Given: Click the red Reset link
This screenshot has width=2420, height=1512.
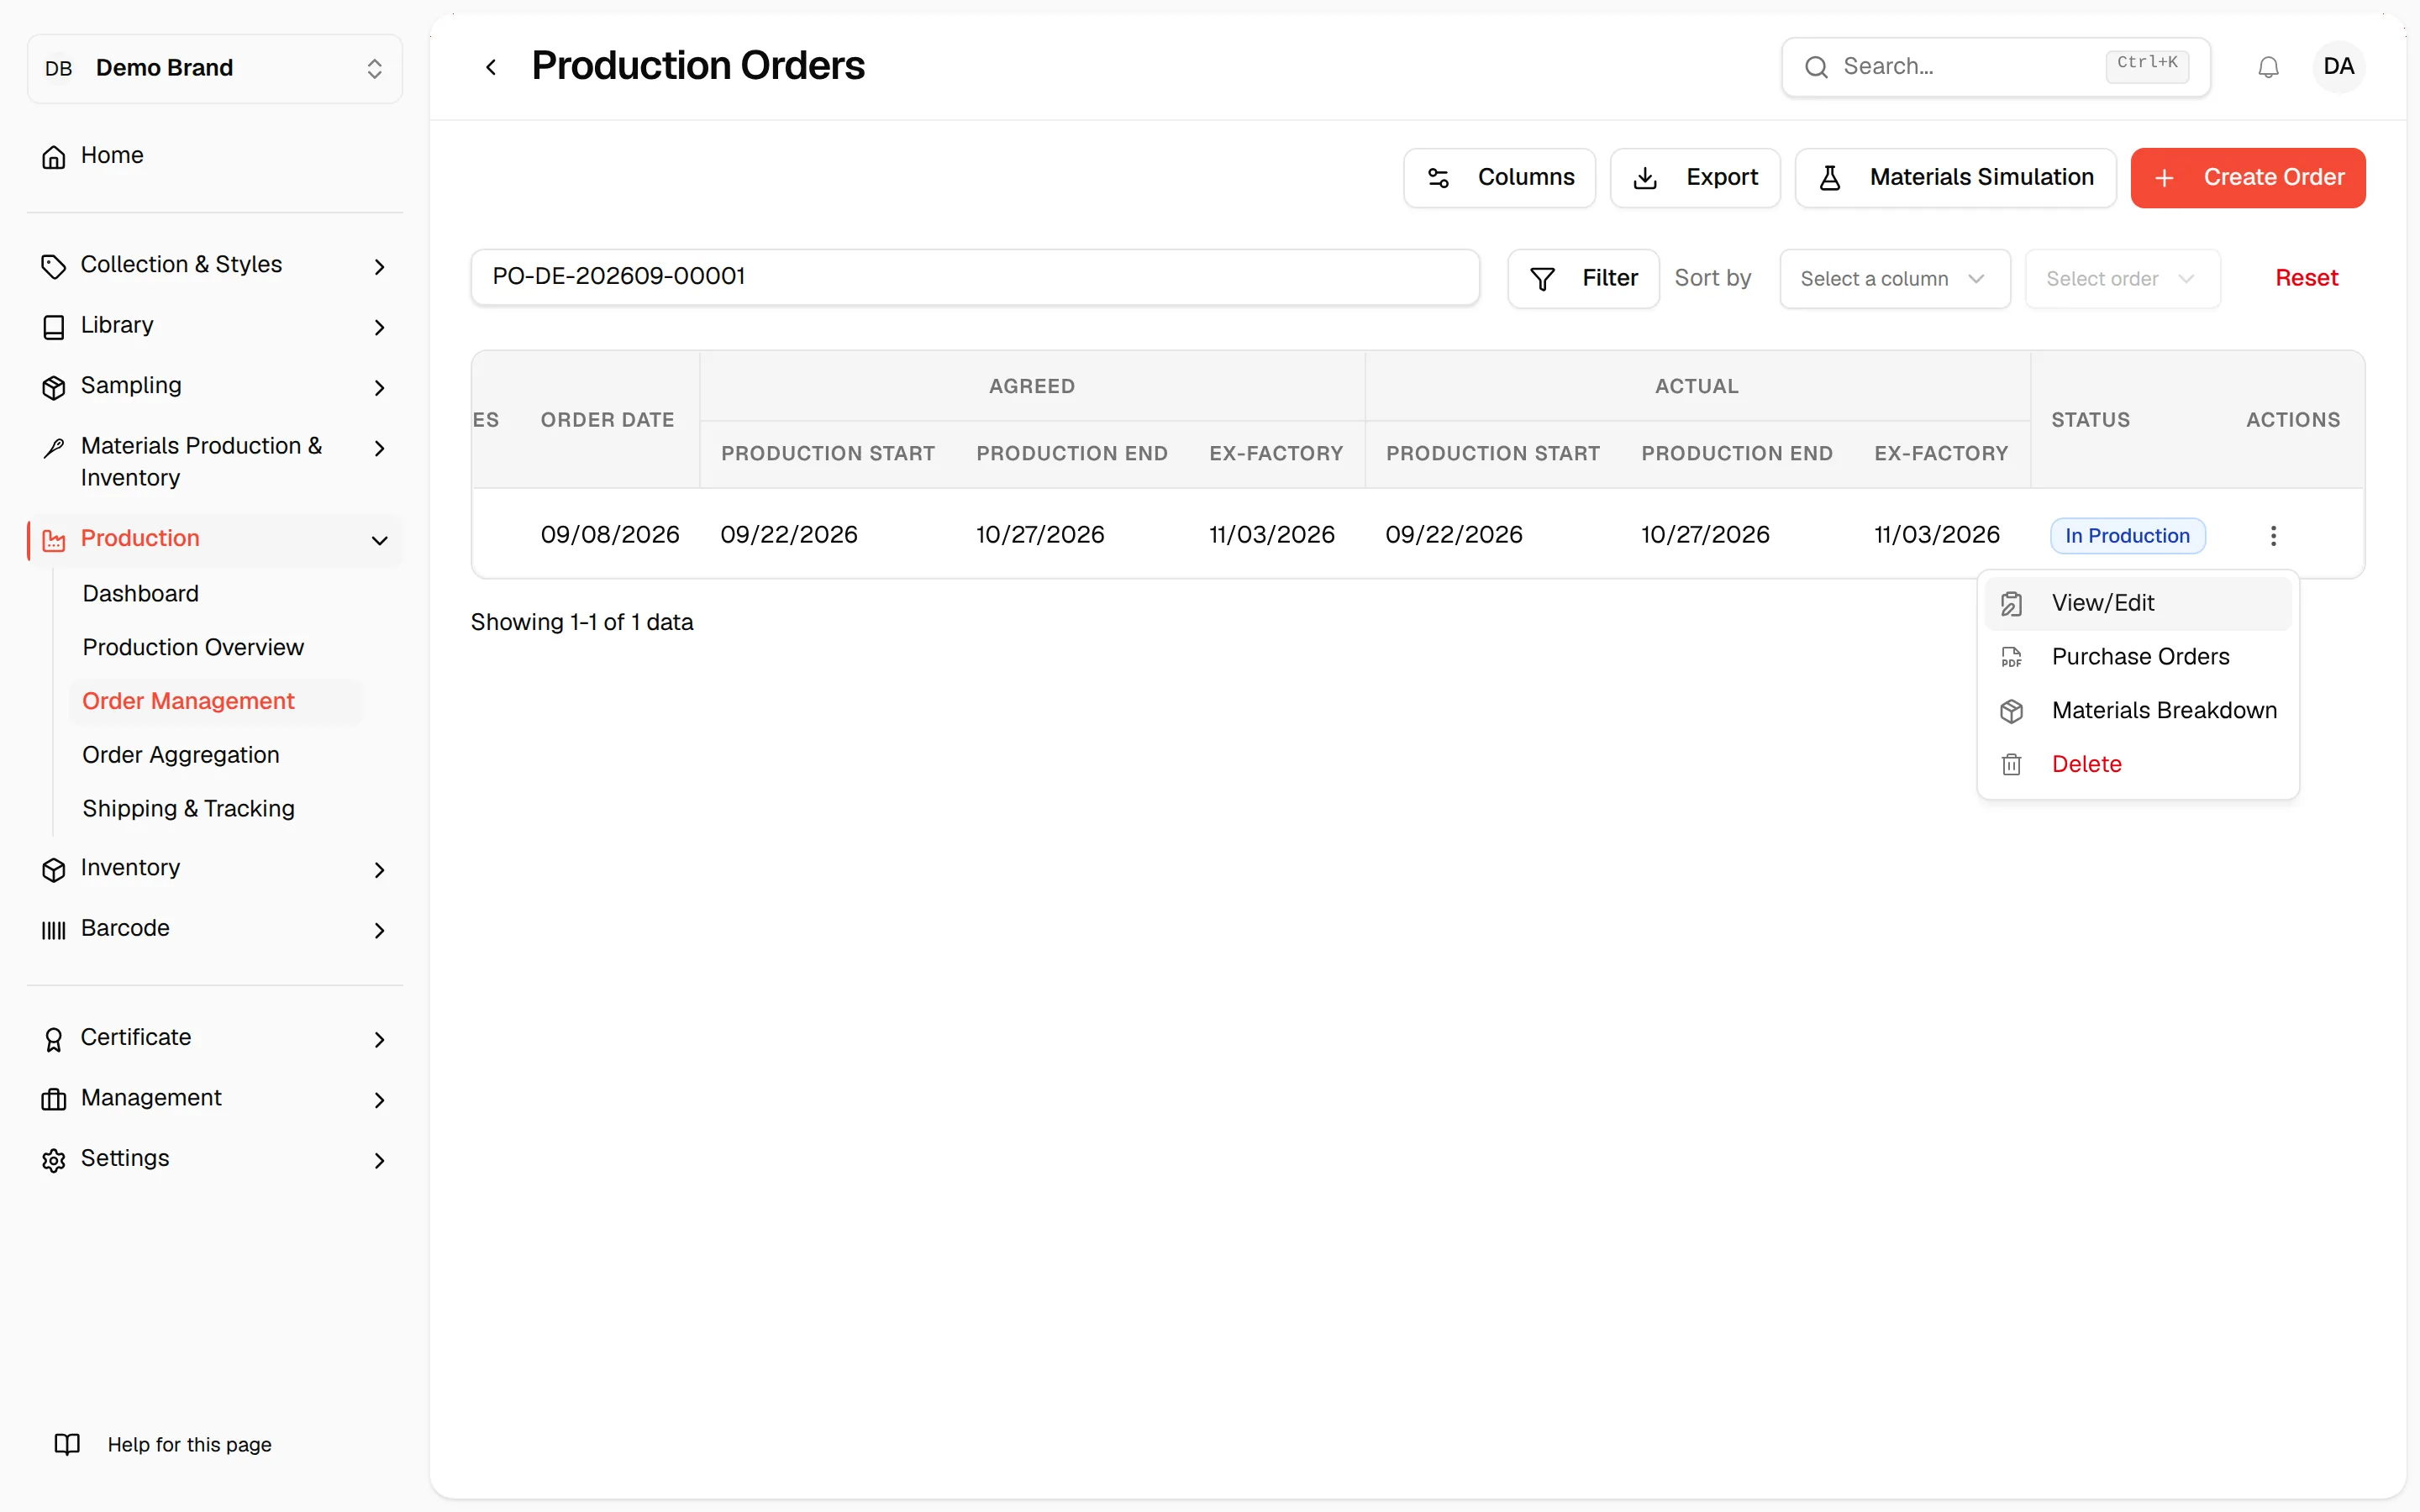Looking at the screenshot, I should pyautogui.click(x=2306, y=279).
